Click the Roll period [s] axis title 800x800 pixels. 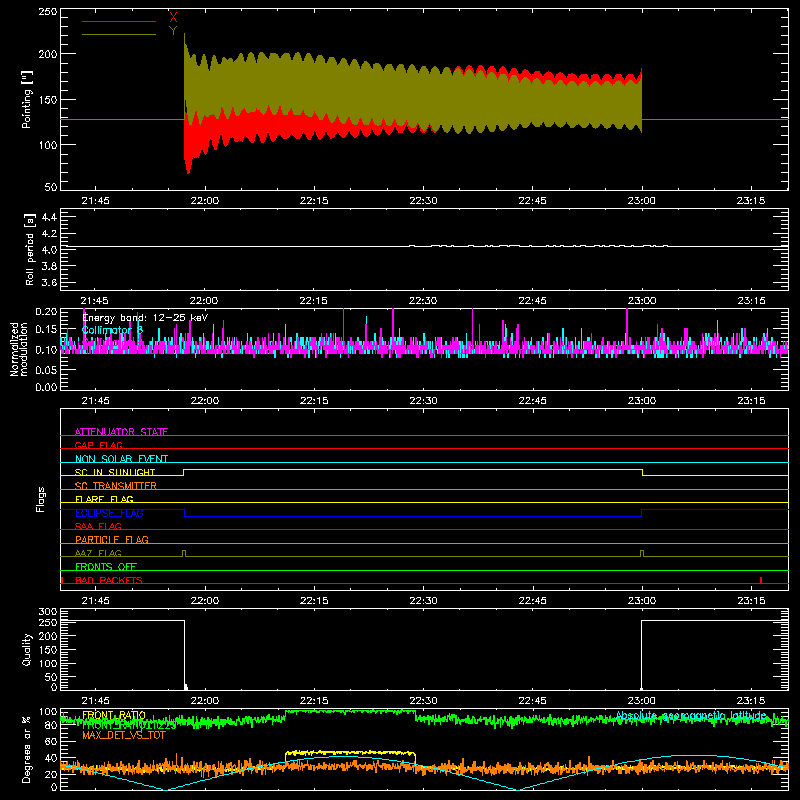[29, 249]
